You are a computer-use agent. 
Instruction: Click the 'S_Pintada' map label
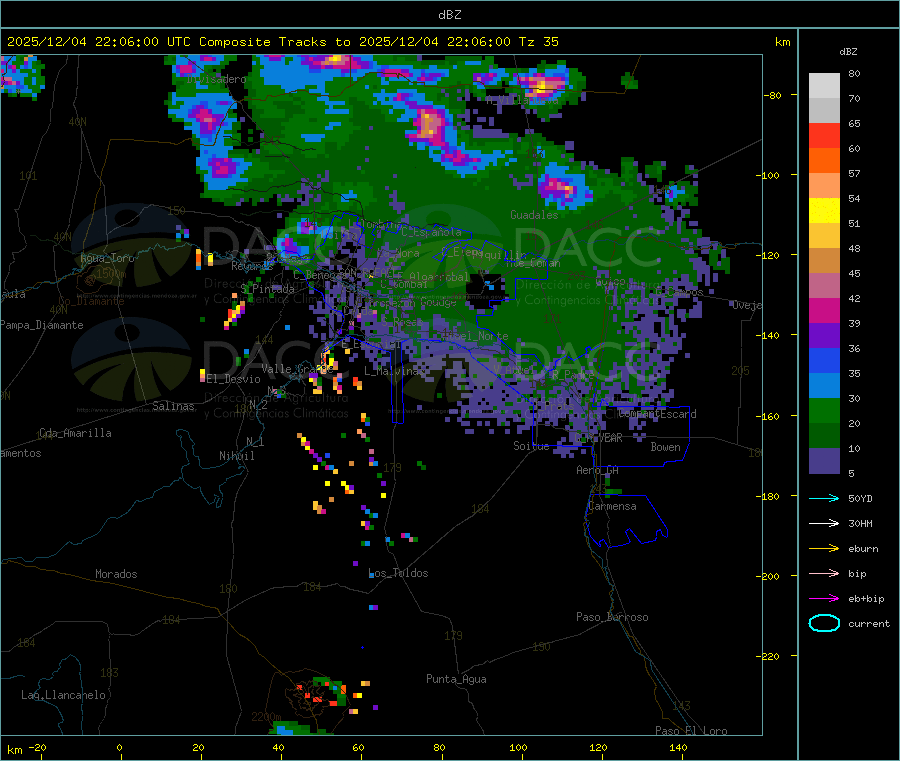[267, 289]
